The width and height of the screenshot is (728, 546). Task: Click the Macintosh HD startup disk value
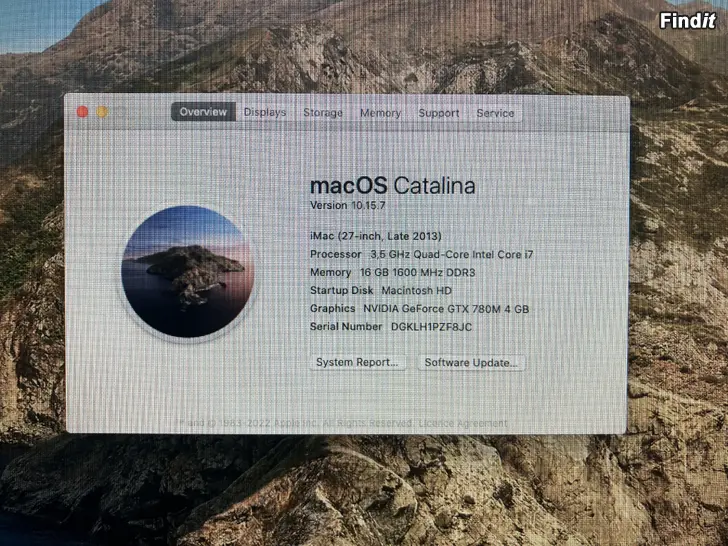(416, 291)
